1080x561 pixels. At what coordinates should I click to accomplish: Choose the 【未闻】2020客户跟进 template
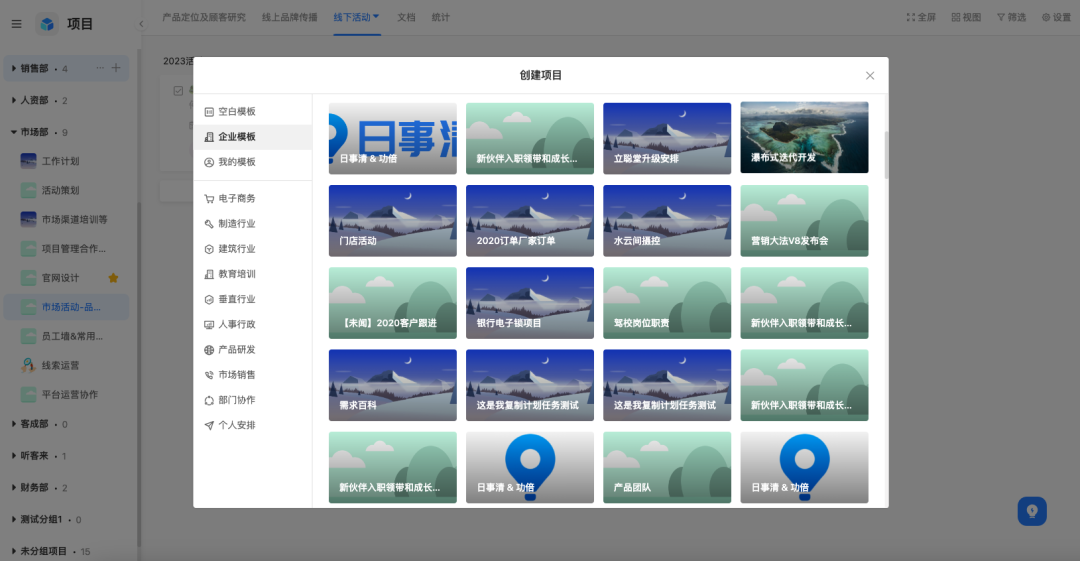393,303
